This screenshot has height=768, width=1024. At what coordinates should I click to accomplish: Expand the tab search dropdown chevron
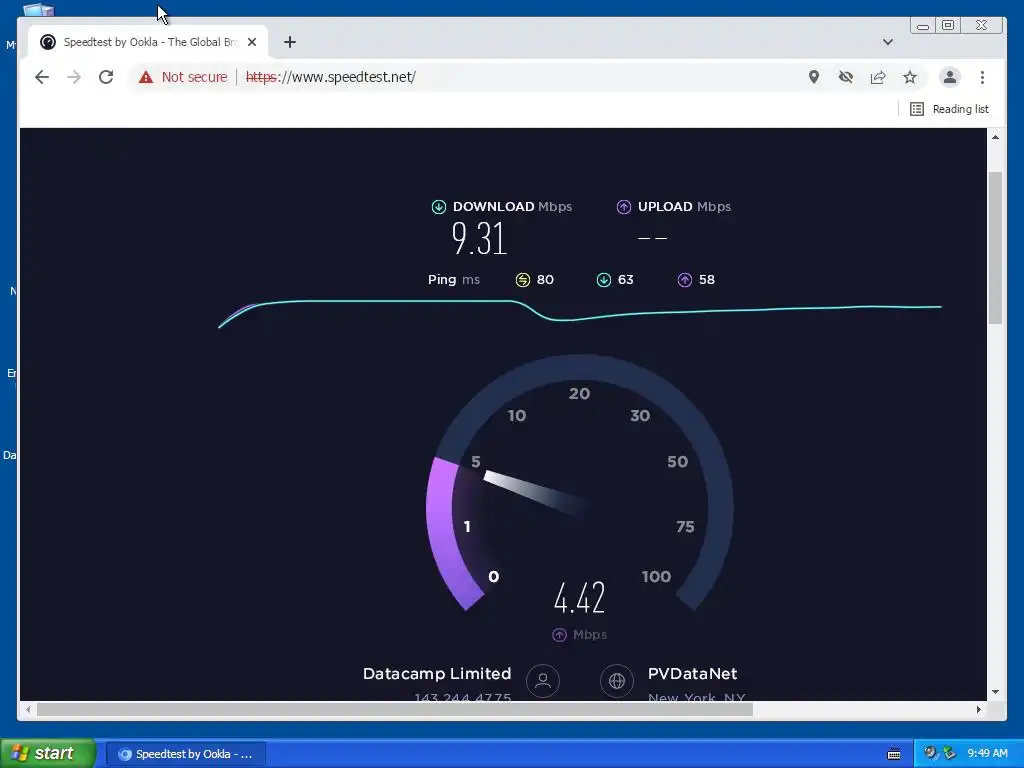(888, 42)
